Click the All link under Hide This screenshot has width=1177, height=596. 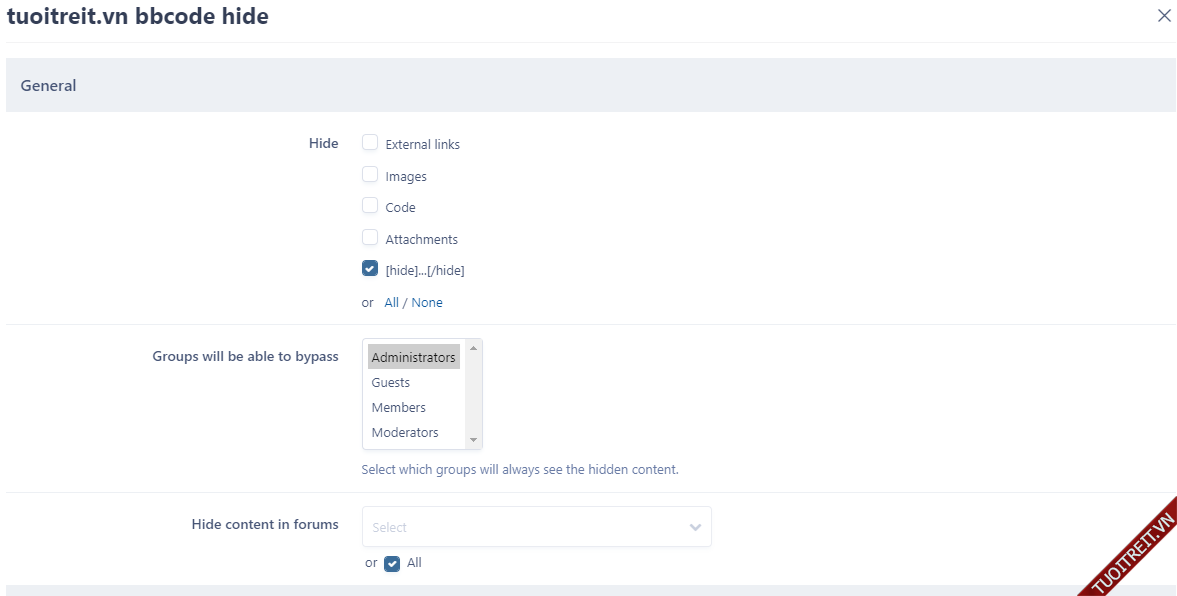(x=391, y=303)
